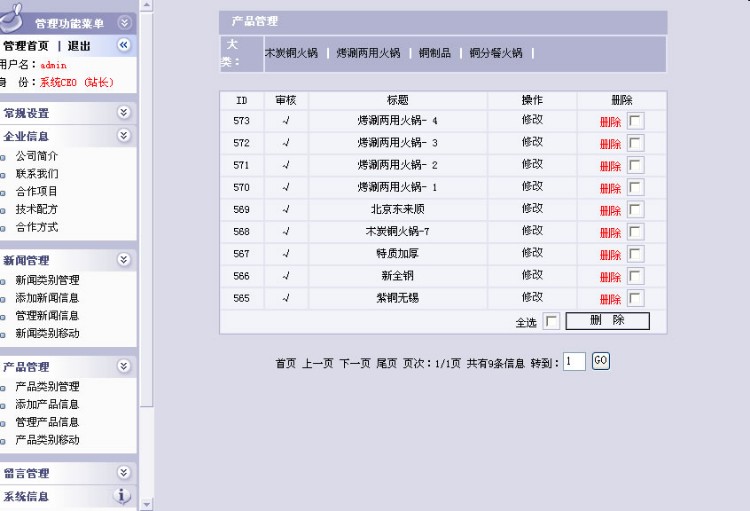Click 修改 for 北京东来顺

point(532,208)
